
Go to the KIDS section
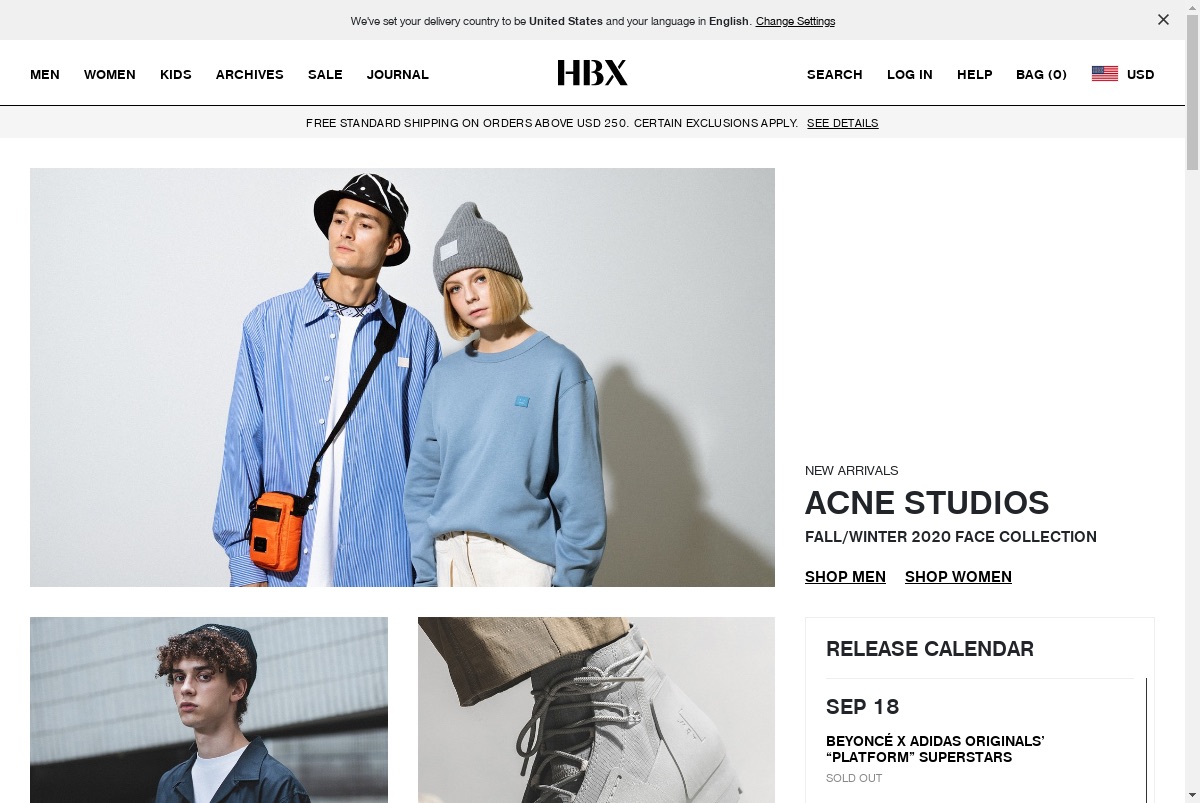(x=176, y=75)
